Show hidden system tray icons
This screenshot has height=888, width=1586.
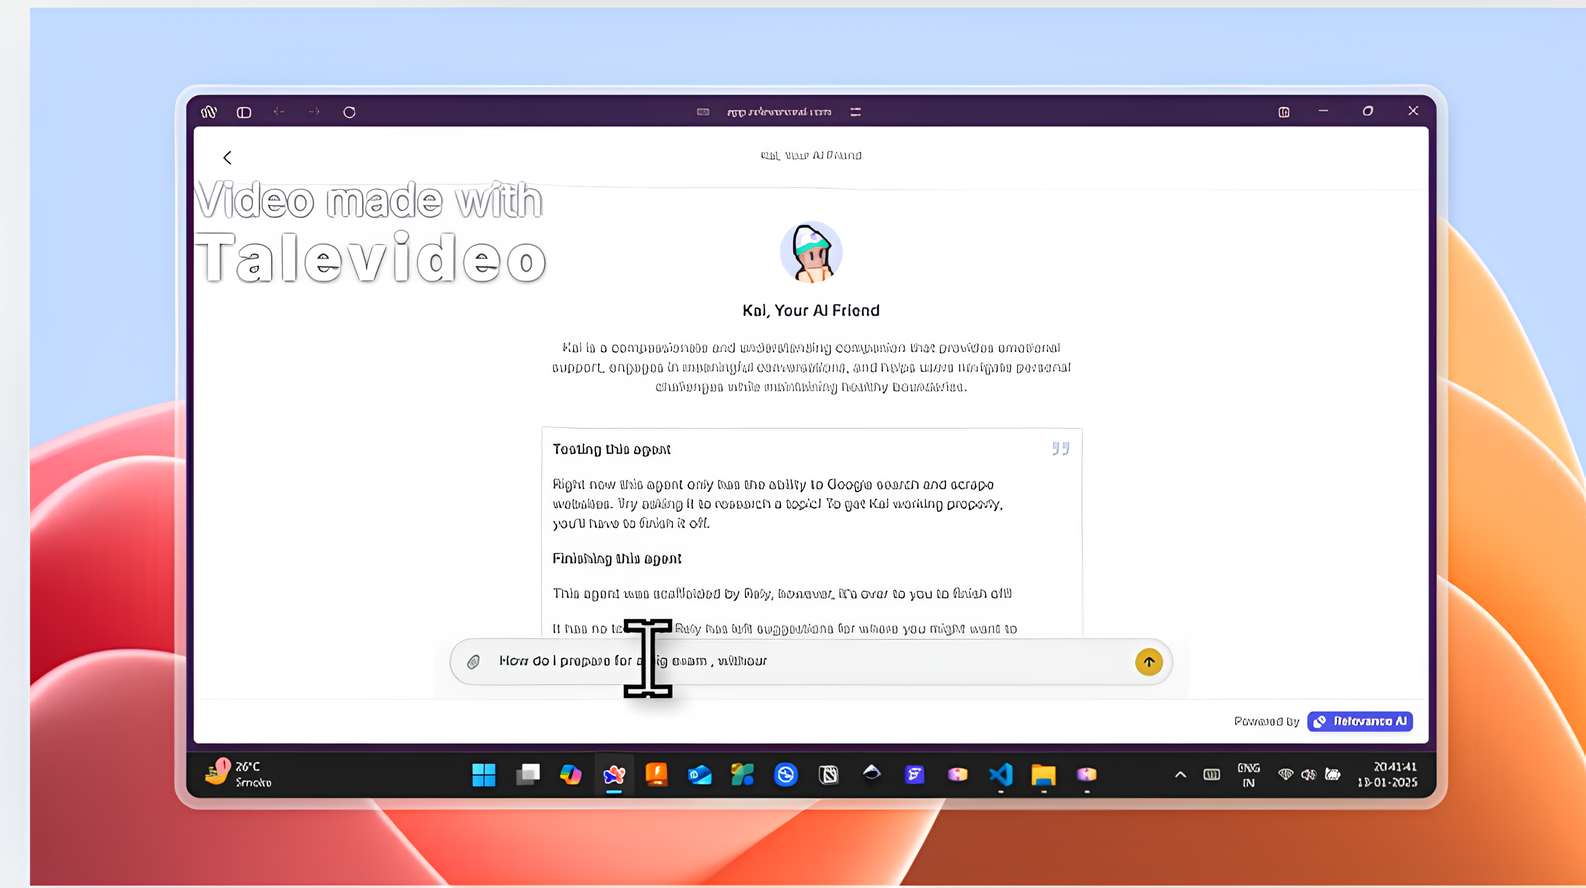1180,775
